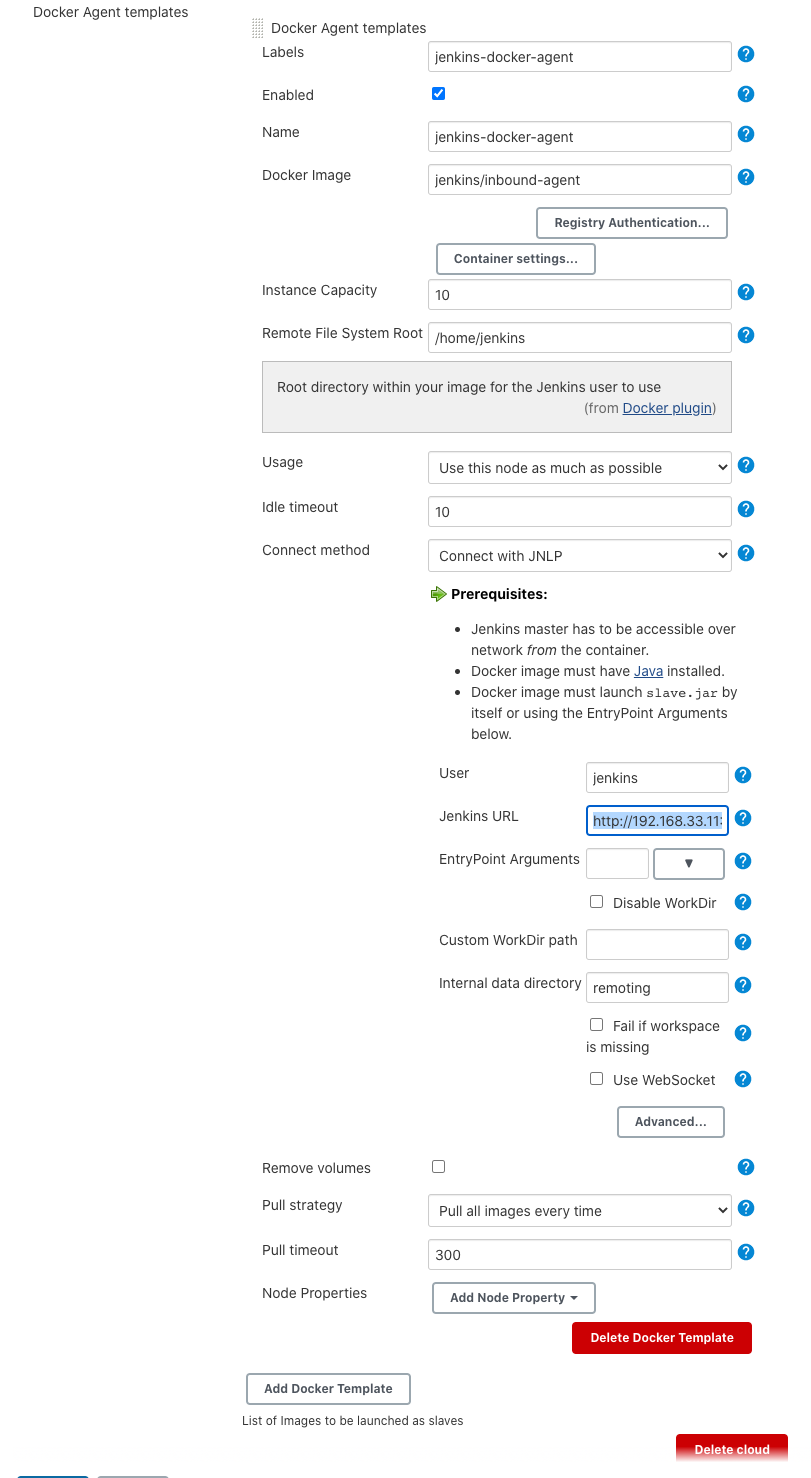Expand the EntryPoint Arguments dropdown arrow
Image resolution: width=811 pixels, height=1478 pixels.
click(688, 863)
